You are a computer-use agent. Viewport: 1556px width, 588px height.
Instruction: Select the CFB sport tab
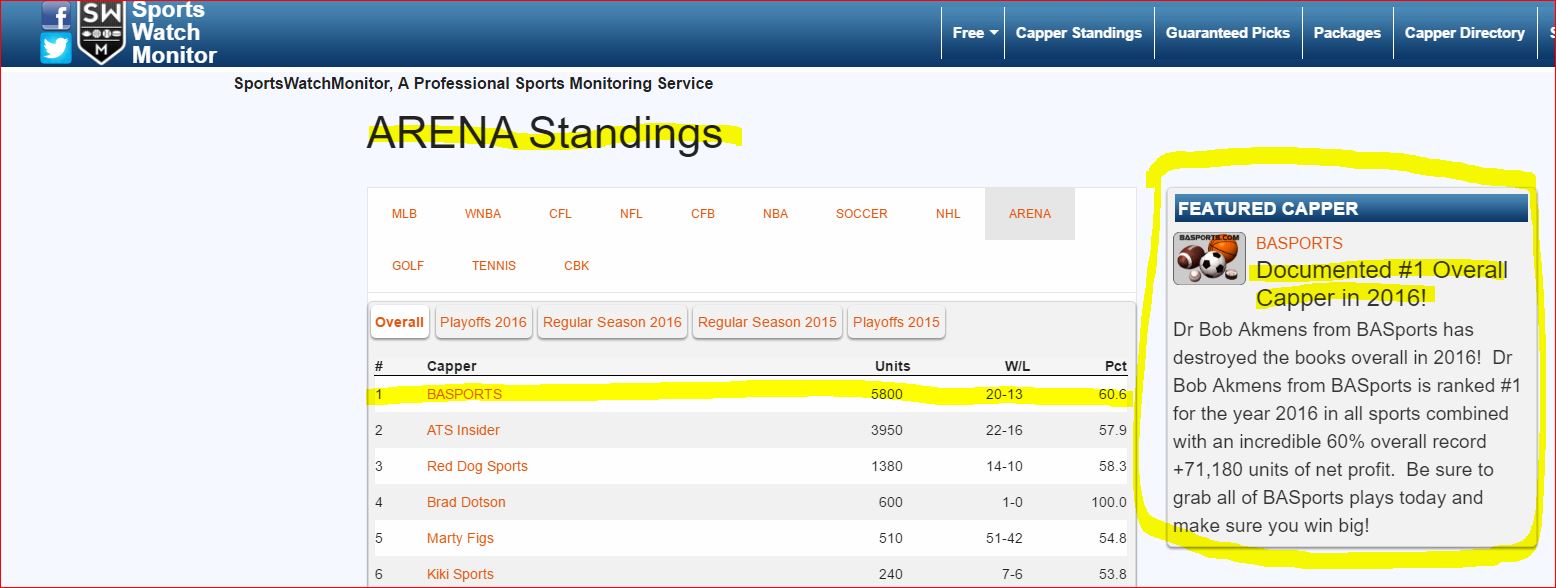point(703,214)
